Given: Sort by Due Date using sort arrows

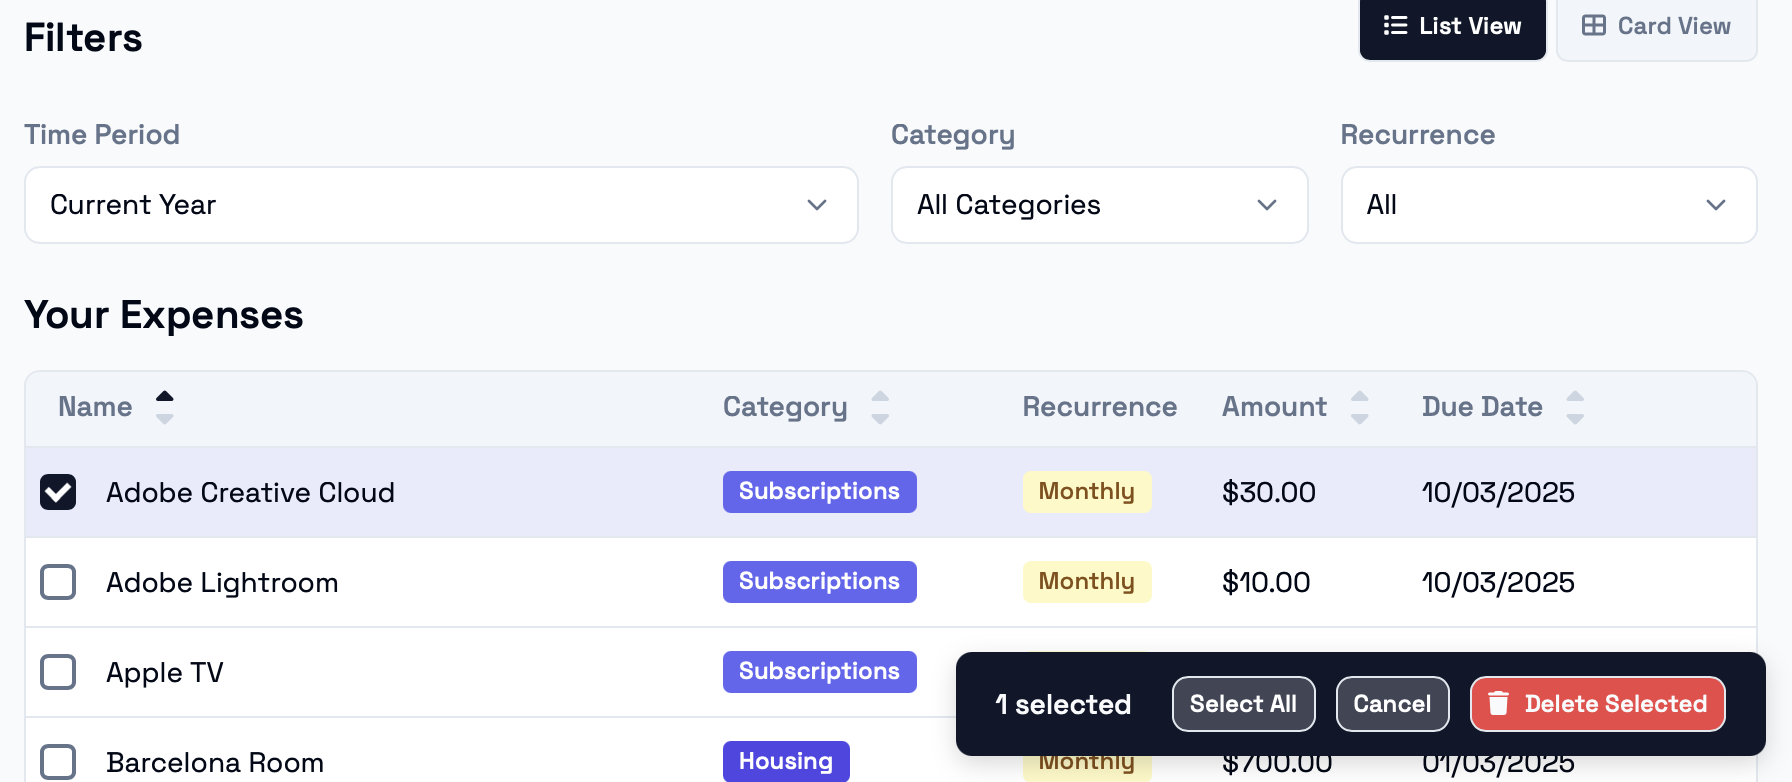Looking at the screenshot, I should (x=1575, y=407).
